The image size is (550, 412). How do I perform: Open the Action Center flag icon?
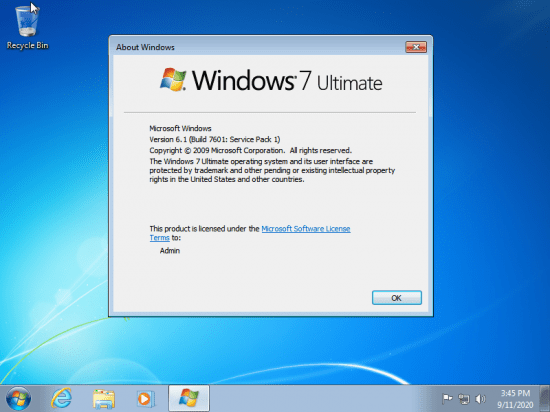coord(447,399)
